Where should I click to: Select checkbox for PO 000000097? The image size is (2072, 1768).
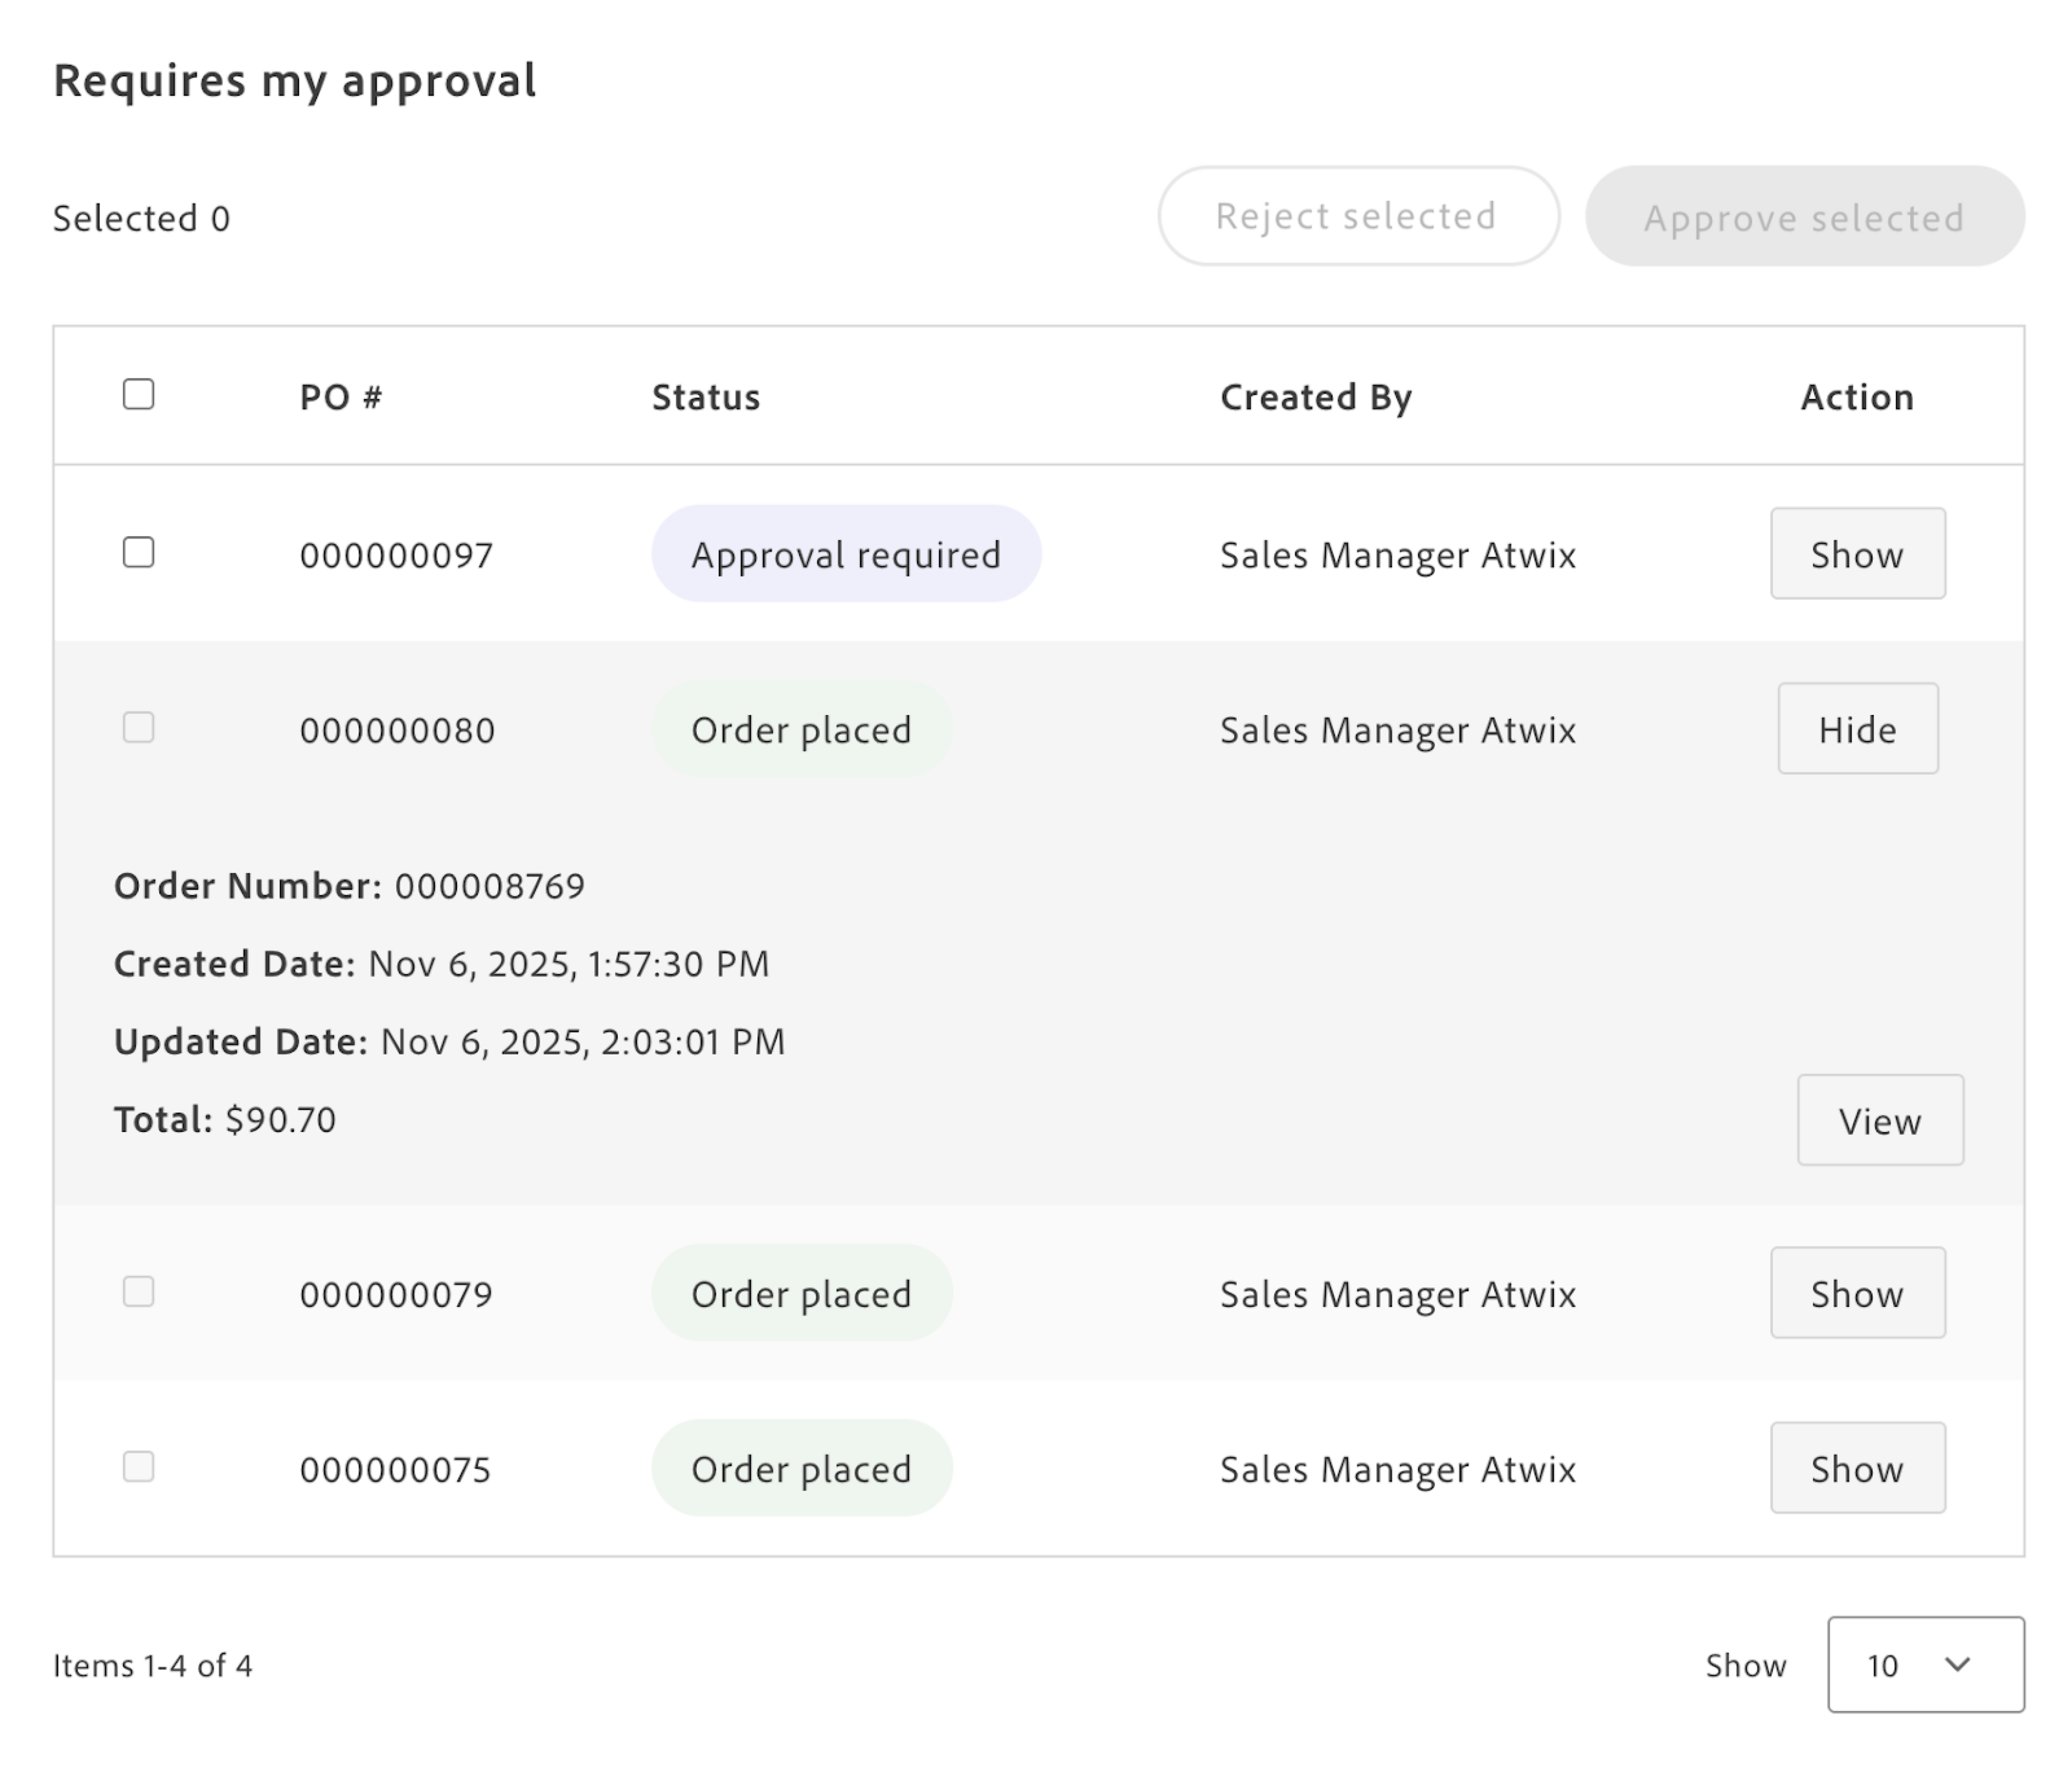pyautogui.click(x=138, y=552)
